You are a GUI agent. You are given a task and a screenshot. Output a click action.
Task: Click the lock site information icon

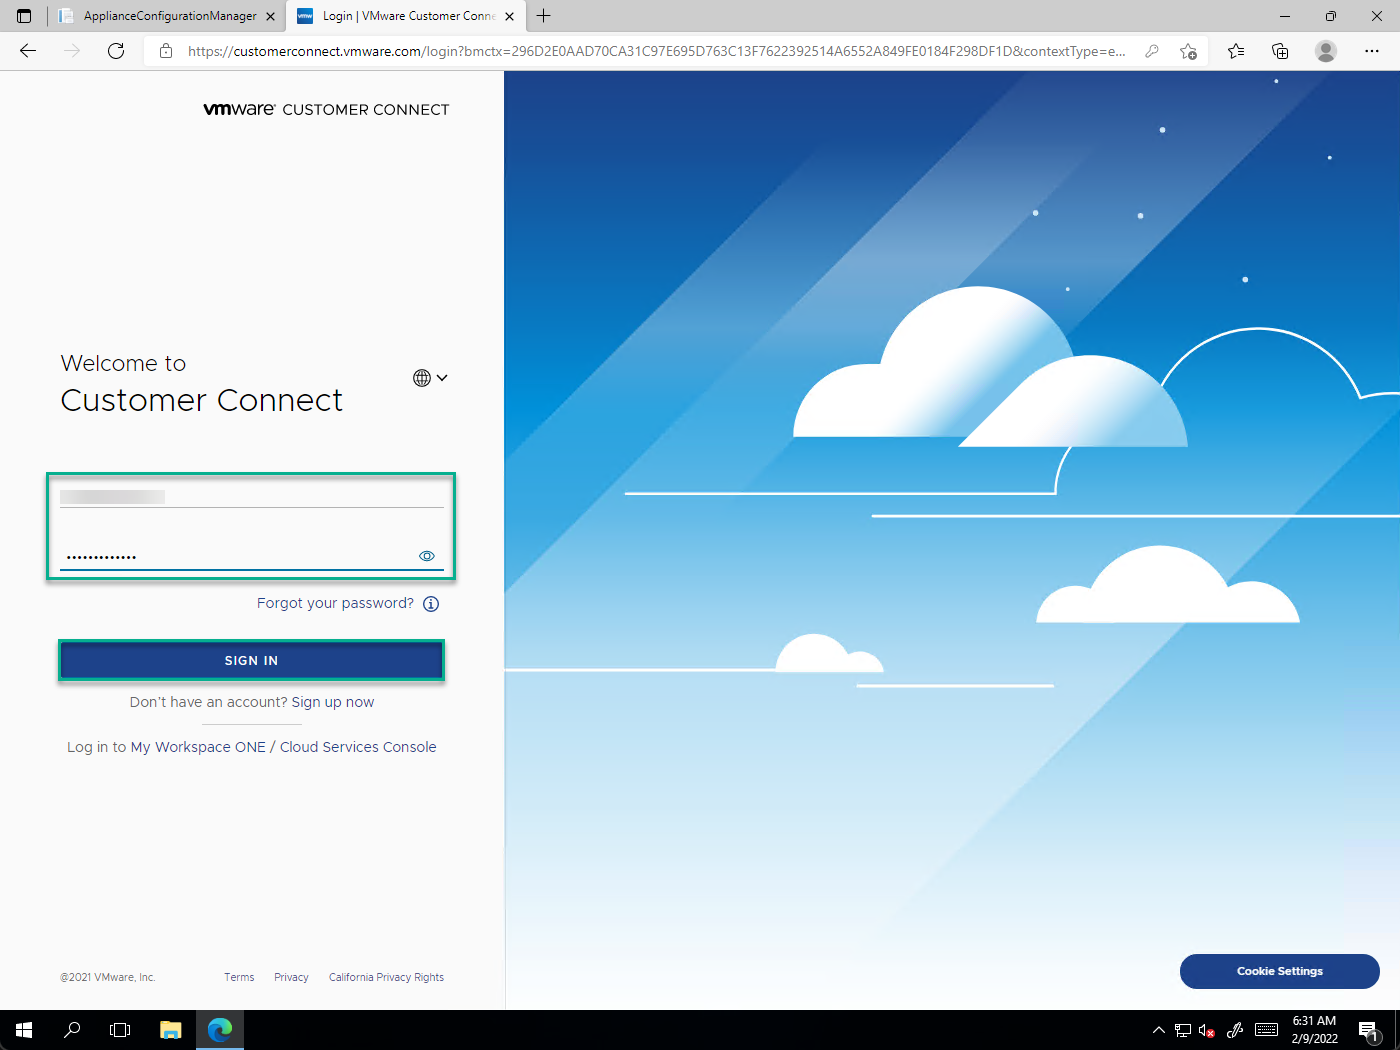166,51
